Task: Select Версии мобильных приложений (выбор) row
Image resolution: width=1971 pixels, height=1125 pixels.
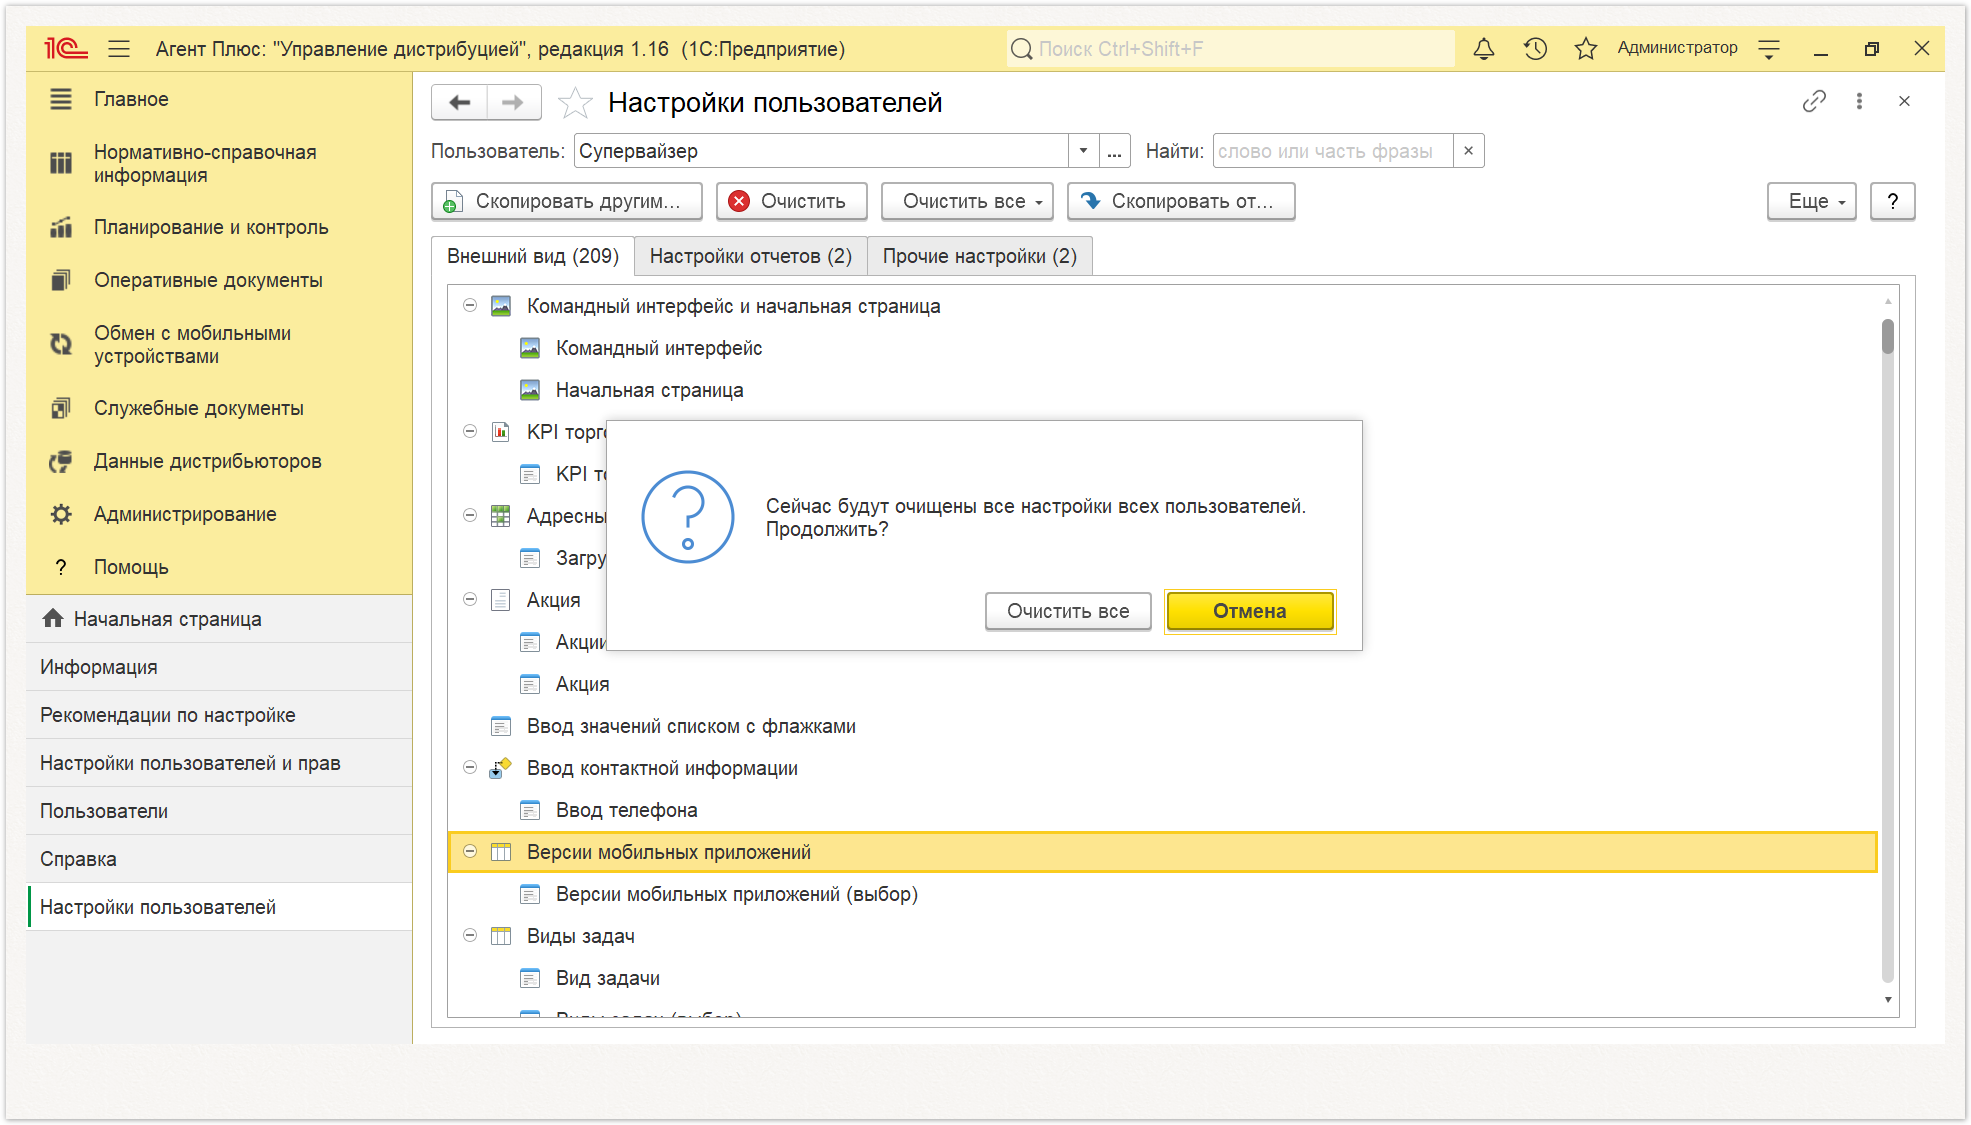Action: pos(1162,894)
